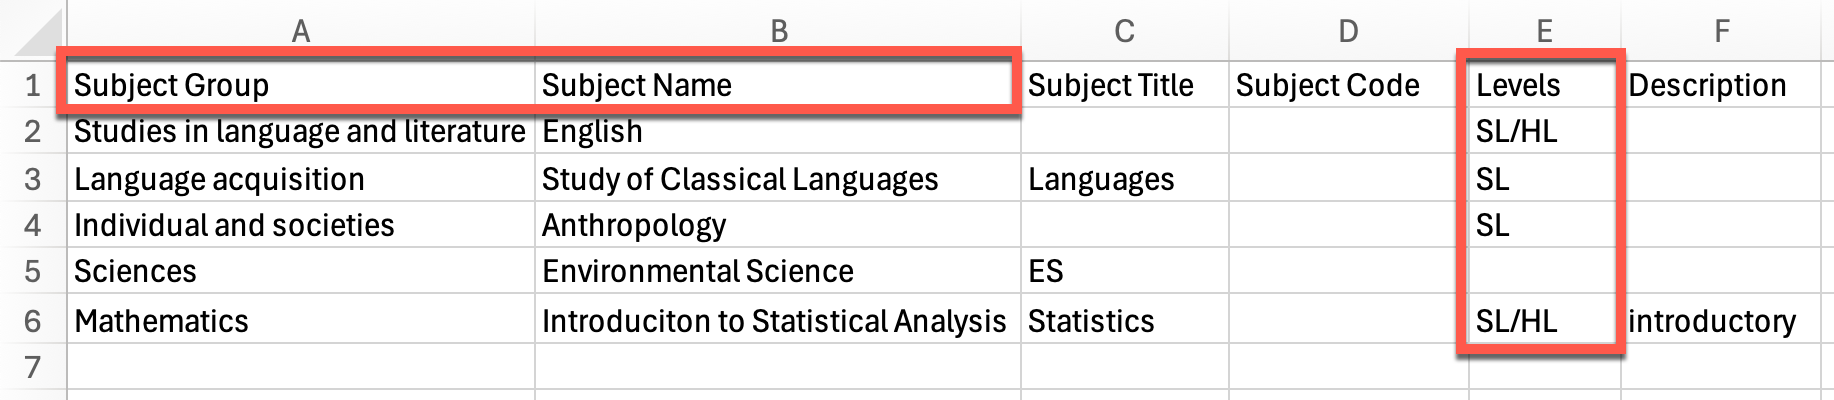Select the cell containing Anthropology
The height and width of the screenshot is (400, 1834).
[x=778, y=225]
